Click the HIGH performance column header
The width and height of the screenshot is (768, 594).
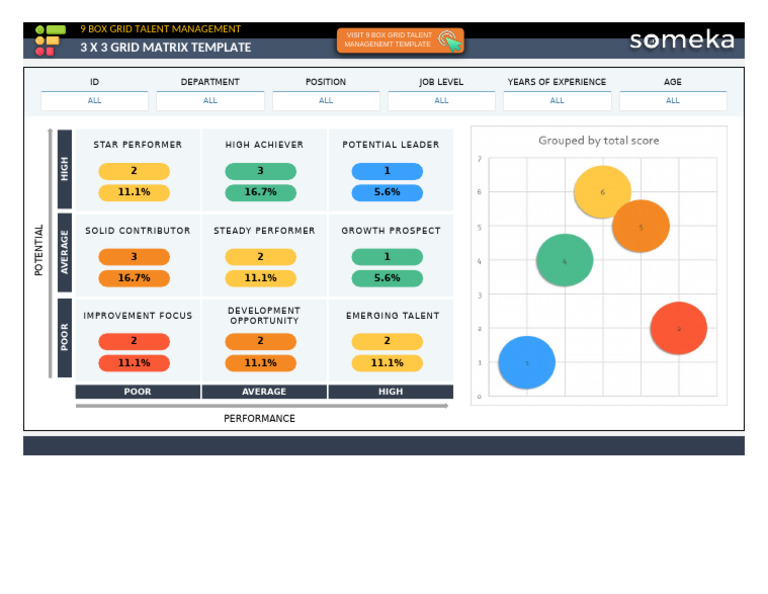pyautogui.click(x=390, y=392)
